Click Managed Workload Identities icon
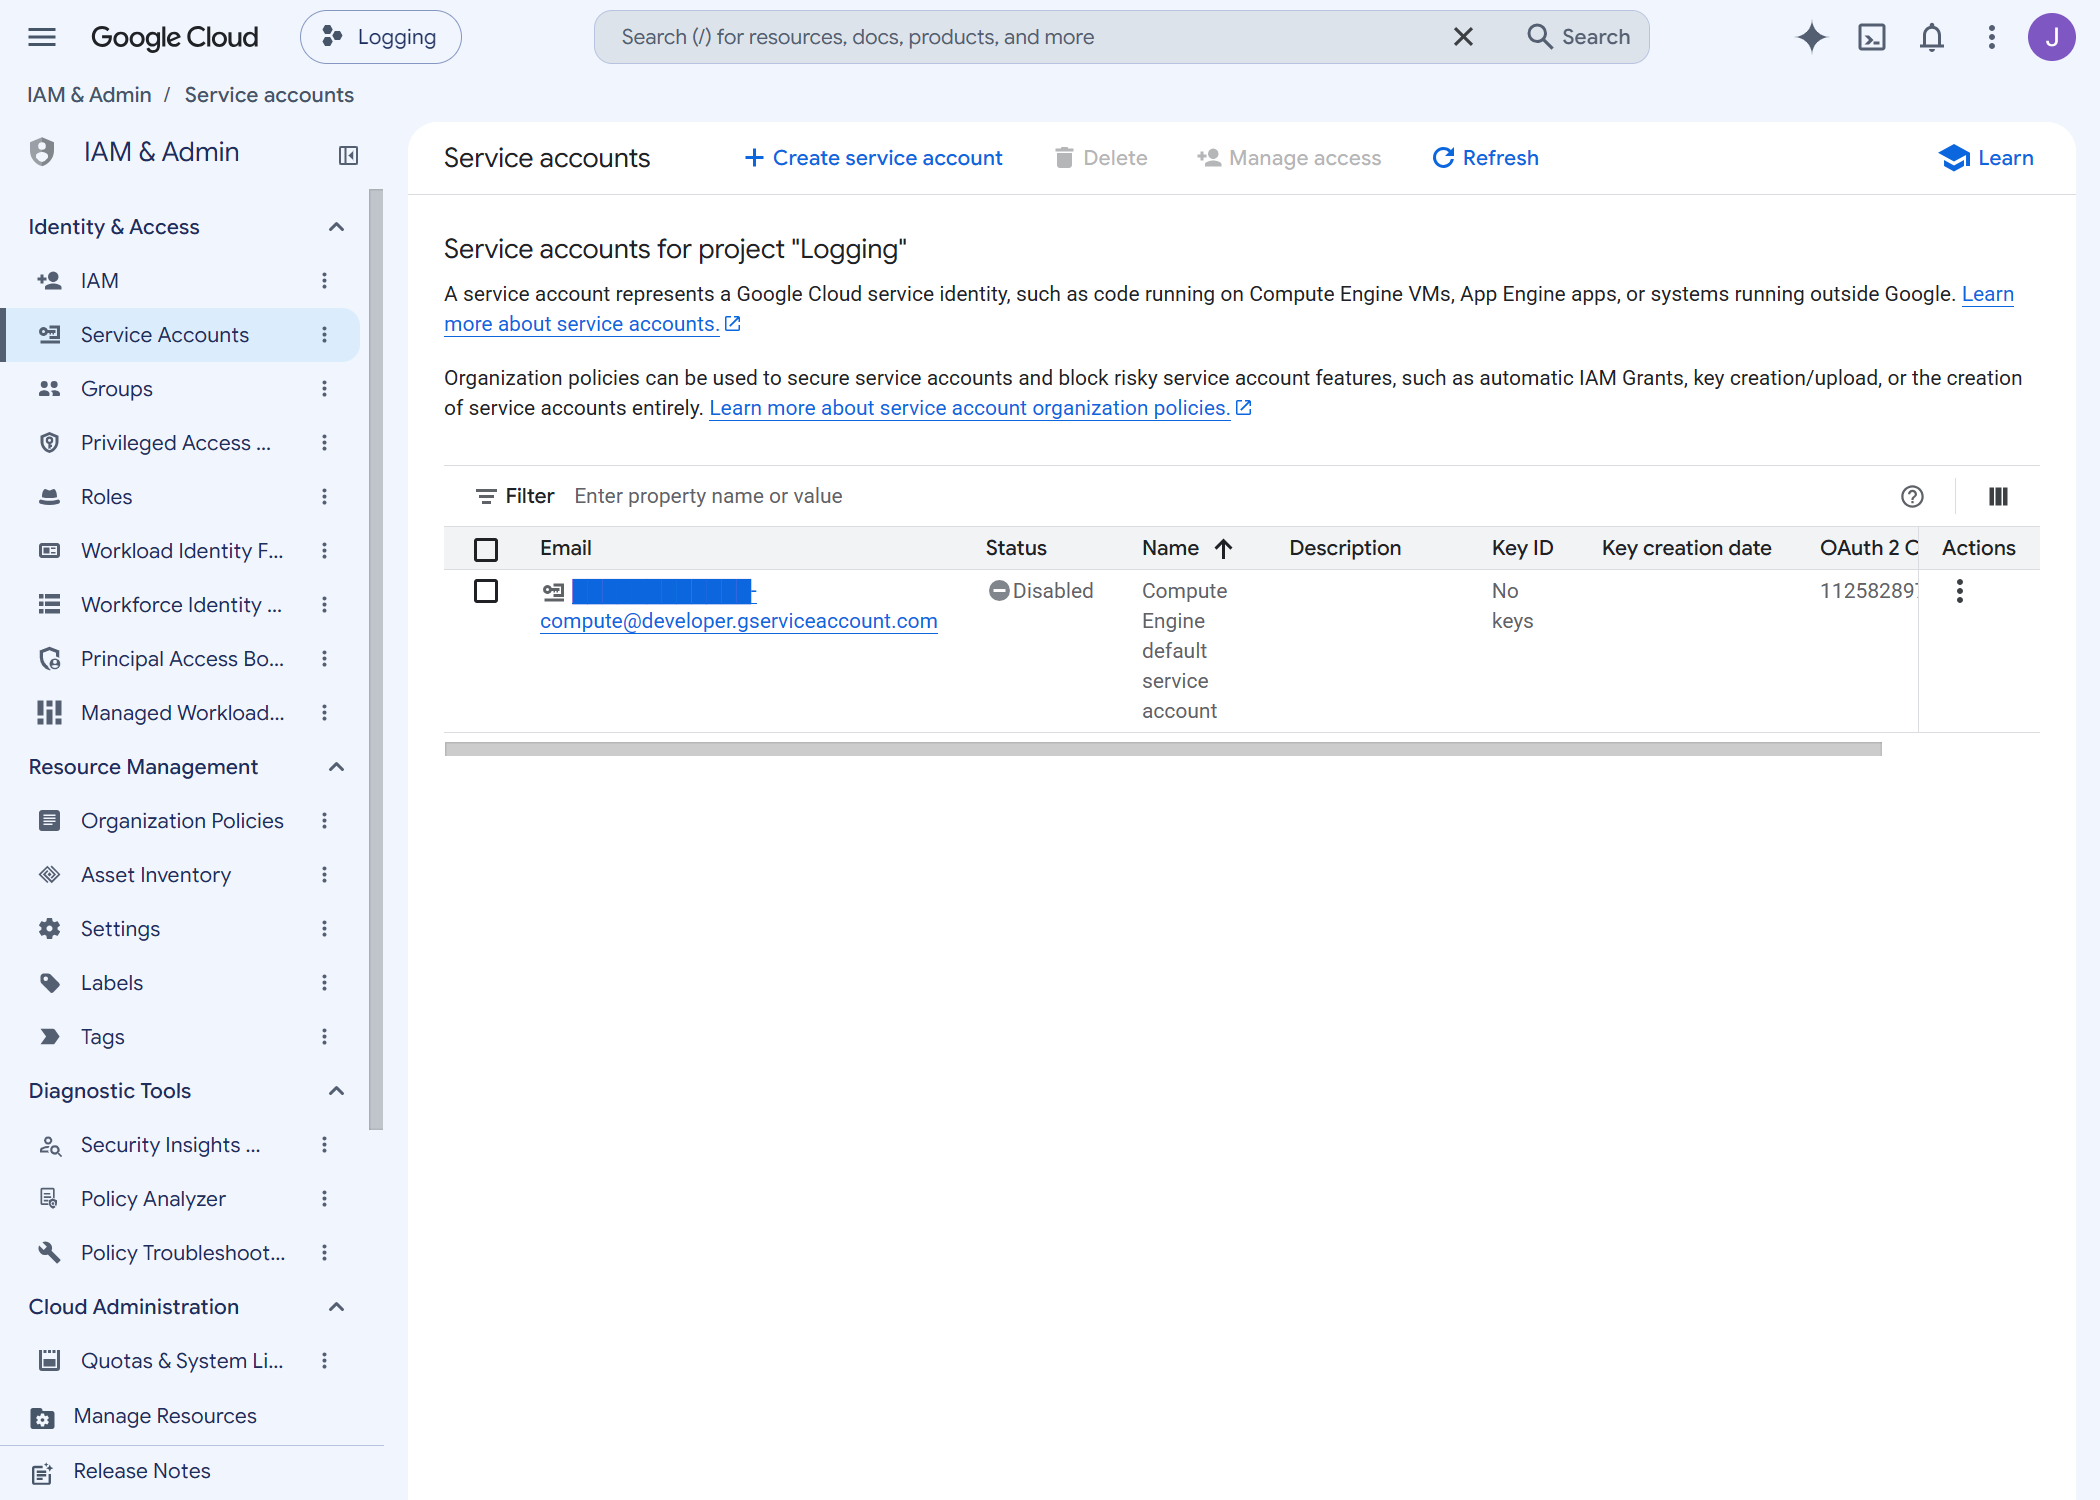2100x1500 pixels. point(49,713)
